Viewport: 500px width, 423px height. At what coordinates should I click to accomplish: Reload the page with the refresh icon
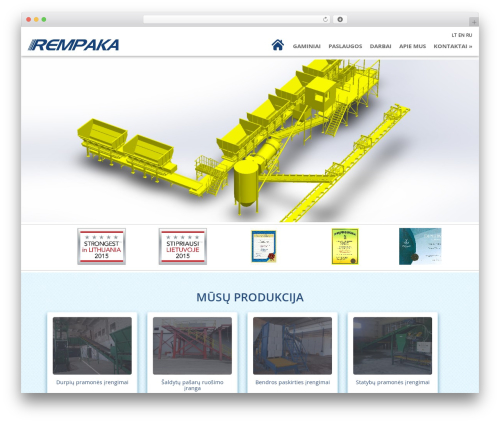tap(325, 20)
